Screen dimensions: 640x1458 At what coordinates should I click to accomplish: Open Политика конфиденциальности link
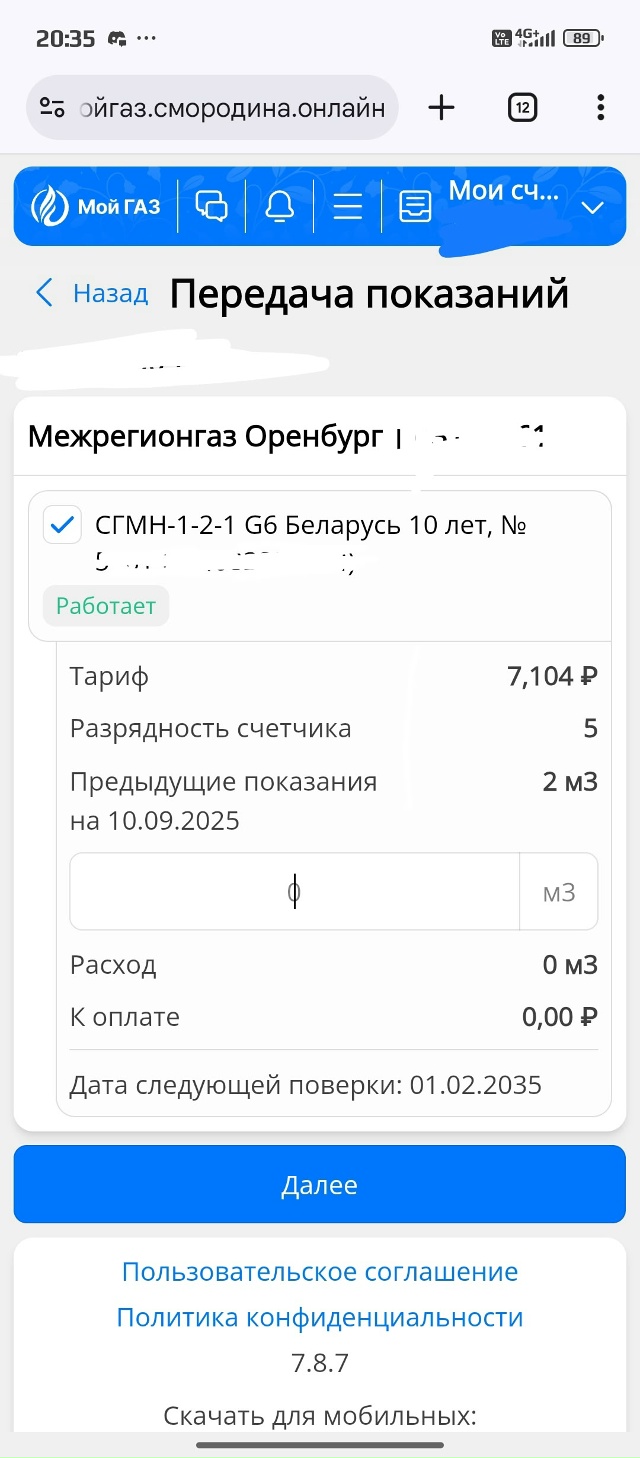point(320,1317)
